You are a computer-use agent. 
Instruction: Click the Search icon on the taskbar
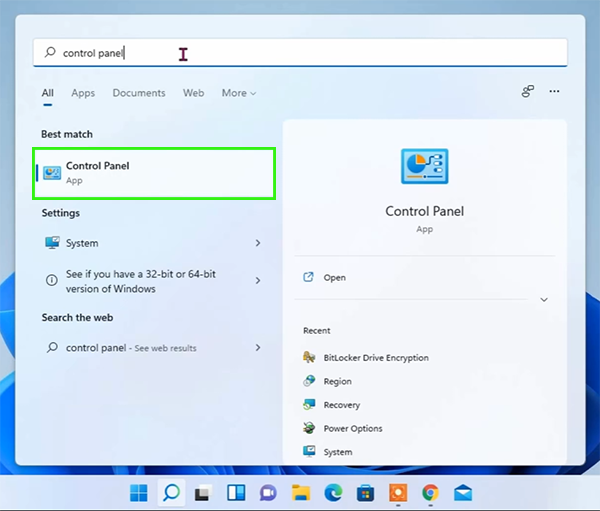[171, 493]
